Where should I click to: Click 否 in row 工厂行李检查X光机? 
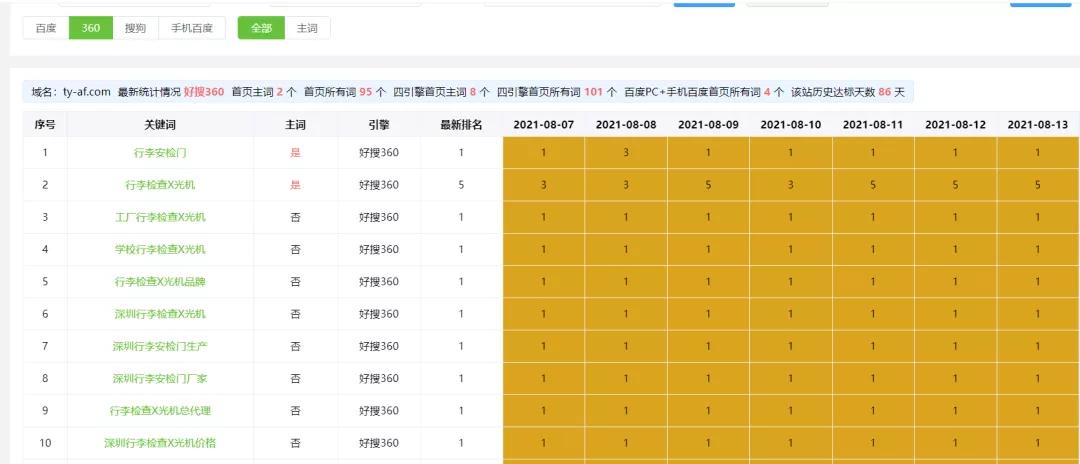[295, 218]
